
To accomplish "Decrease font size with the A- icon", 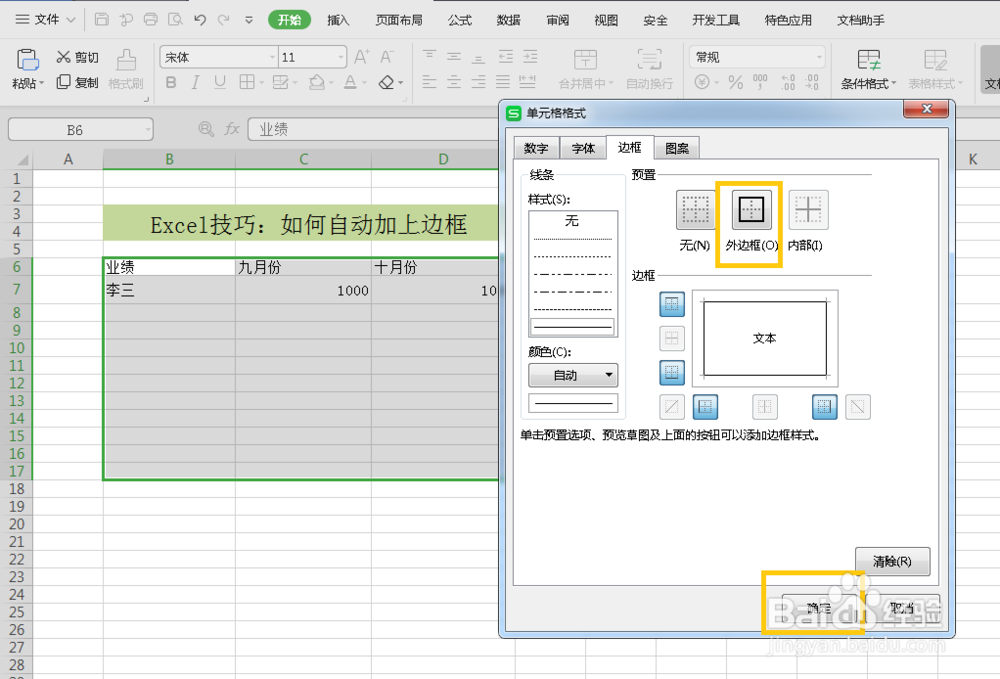I will tap(386, 57).
